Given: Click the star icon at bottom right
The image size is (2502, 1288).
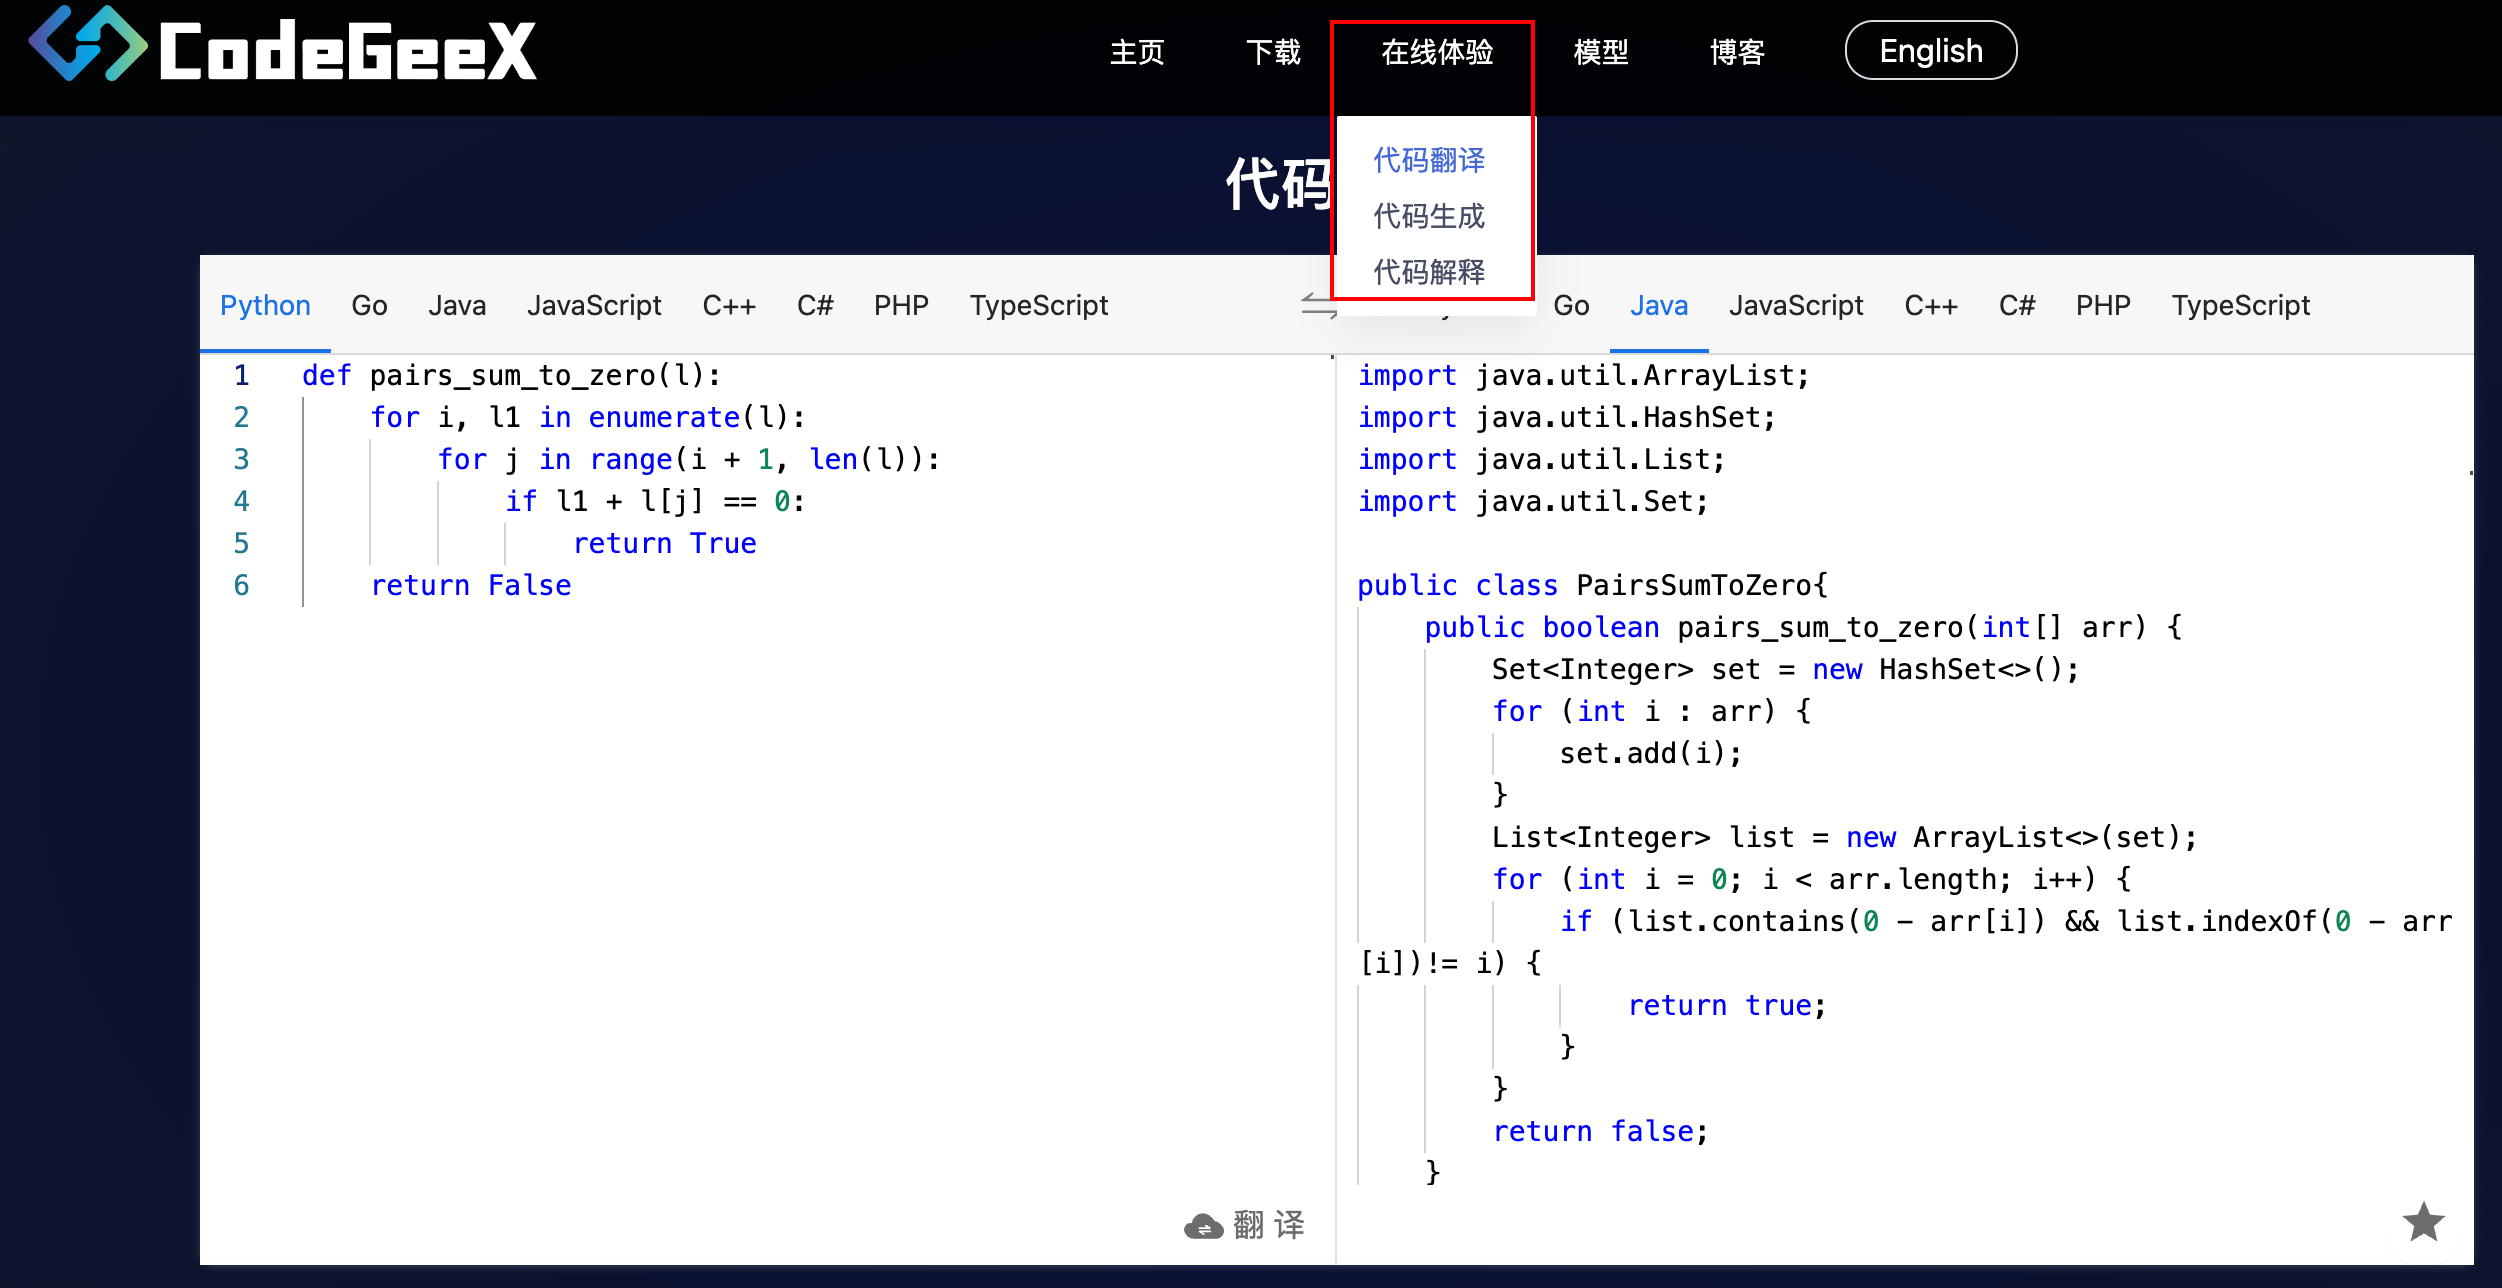Looking at the screenshot, I should [2424, 1221].
